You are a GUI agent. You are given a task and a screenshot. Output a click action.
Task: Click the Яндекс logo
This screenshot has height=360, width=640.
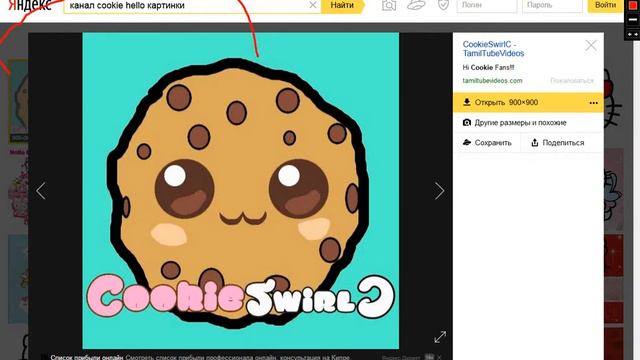tap(30, 5)
